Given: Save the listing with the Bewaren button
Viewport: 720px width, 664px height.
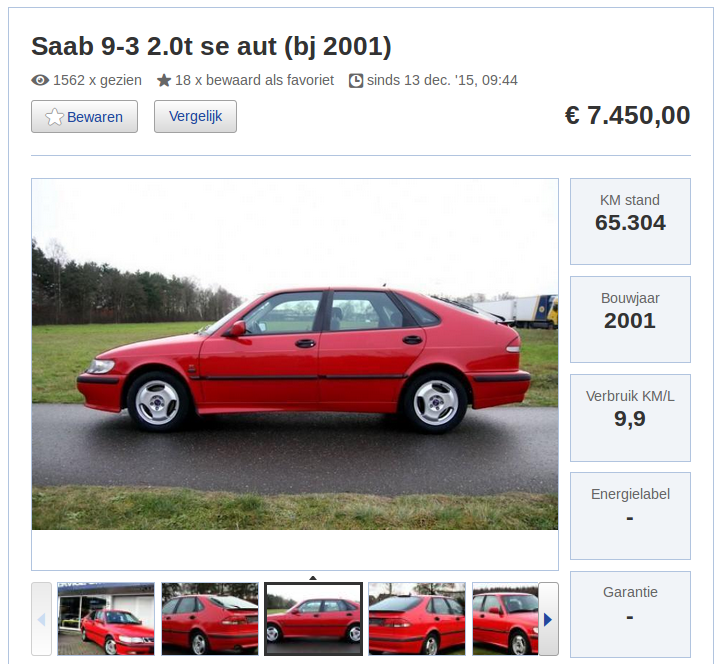Looking at the screenshot, I should click(84, 117).
